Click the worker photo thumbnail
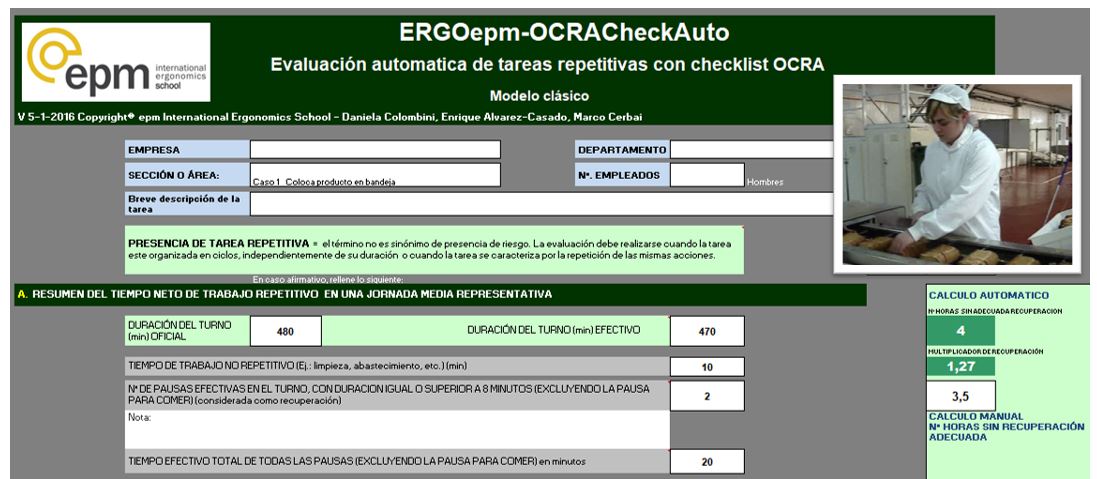This screenshot has width=1097, height=479. (956, 174)
